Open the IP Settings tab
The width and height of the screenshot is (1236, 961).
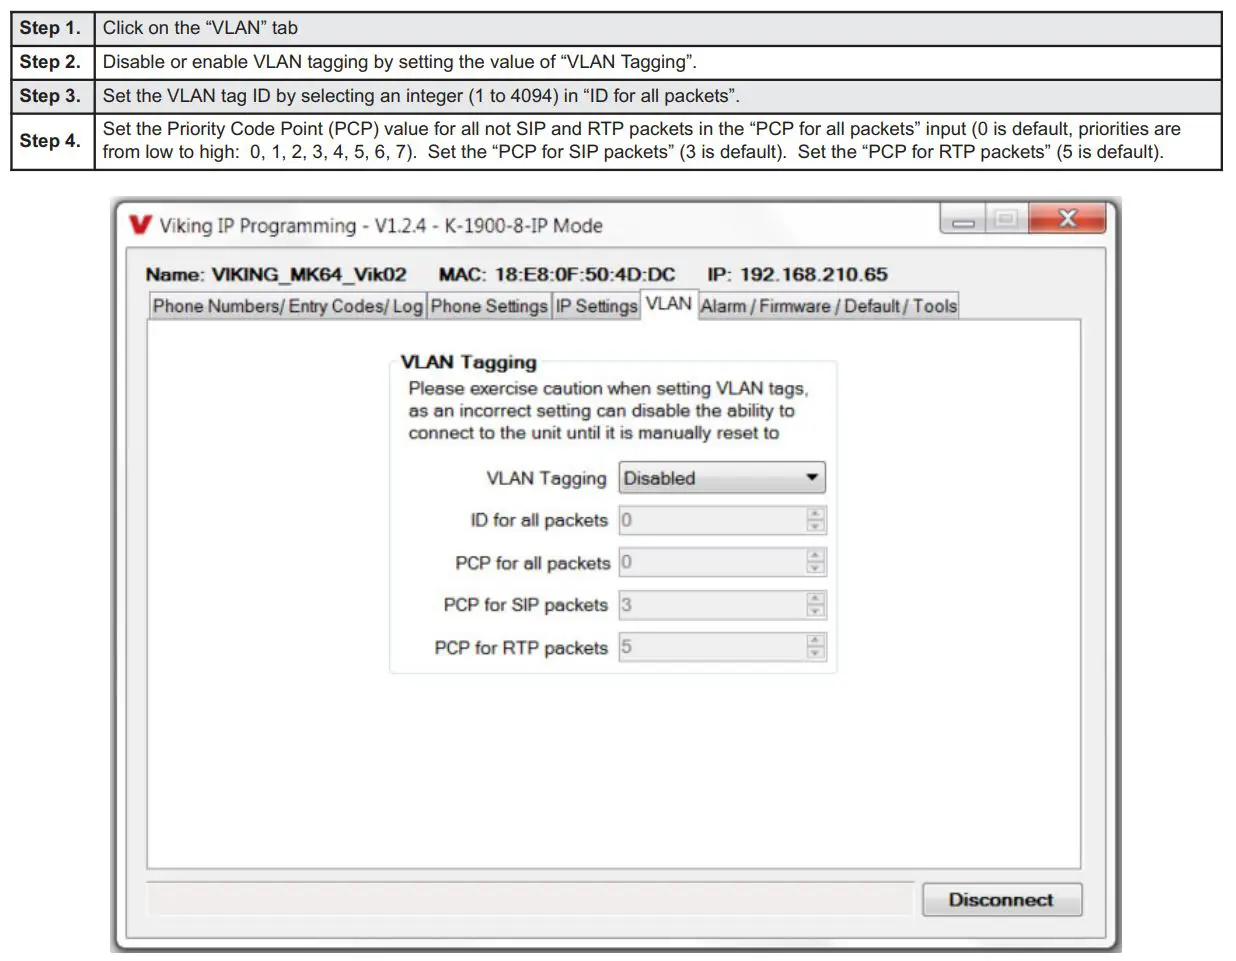point(595,306)
